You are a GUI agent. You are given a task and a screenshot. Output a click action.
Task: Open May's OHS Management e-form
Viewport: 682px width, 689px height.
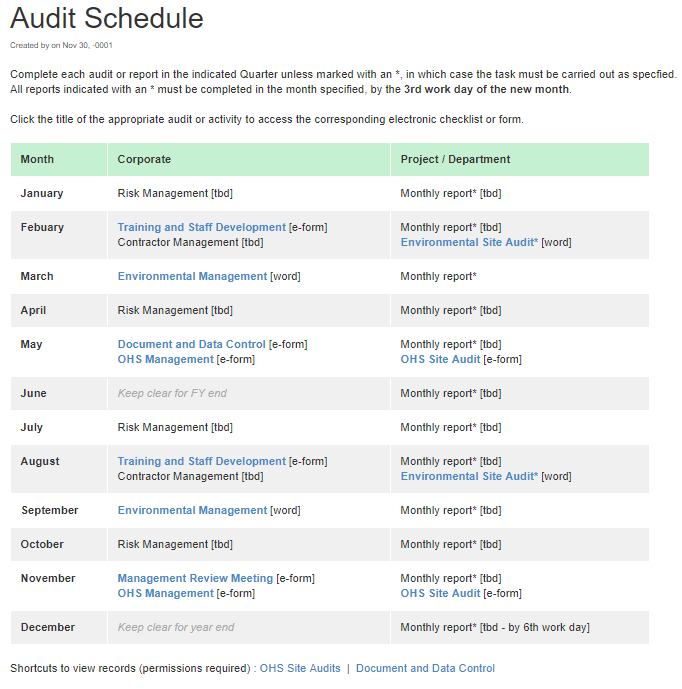pos(165,359)
